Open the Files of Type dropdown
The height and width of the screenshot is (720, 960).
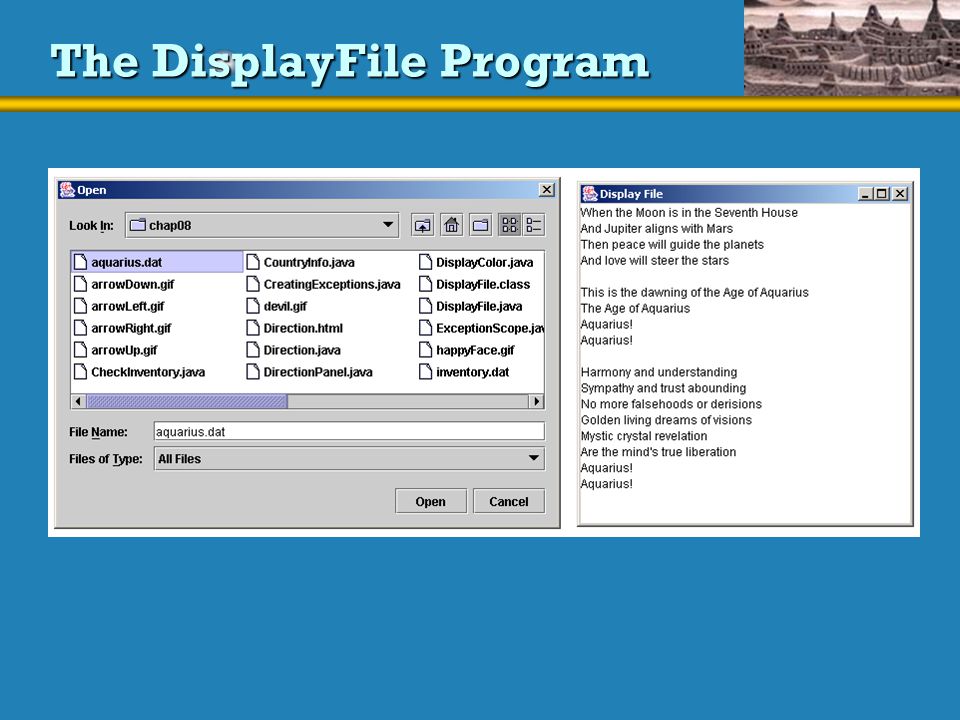(533, 458)
